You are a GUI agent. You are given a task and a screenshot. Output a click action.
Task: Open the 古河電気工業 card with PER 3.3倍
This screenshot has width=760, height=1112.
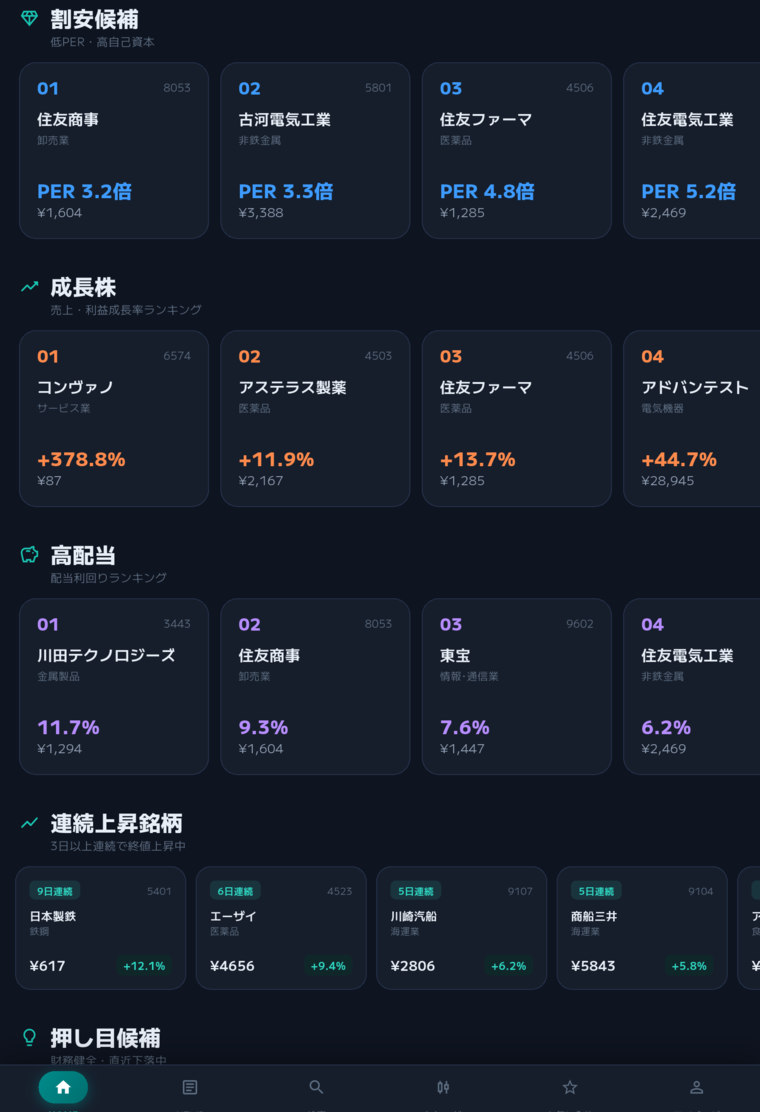coord(315,150)
